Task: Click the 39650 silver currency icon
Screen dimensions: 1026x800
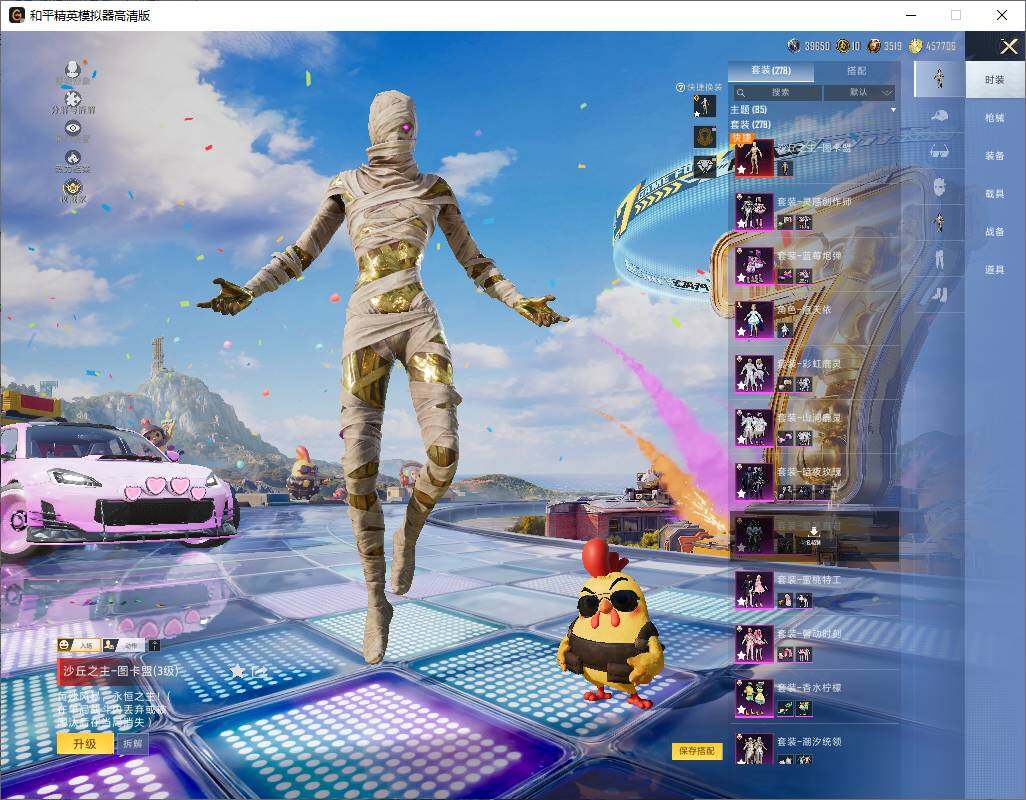Action: pos(794,45)
